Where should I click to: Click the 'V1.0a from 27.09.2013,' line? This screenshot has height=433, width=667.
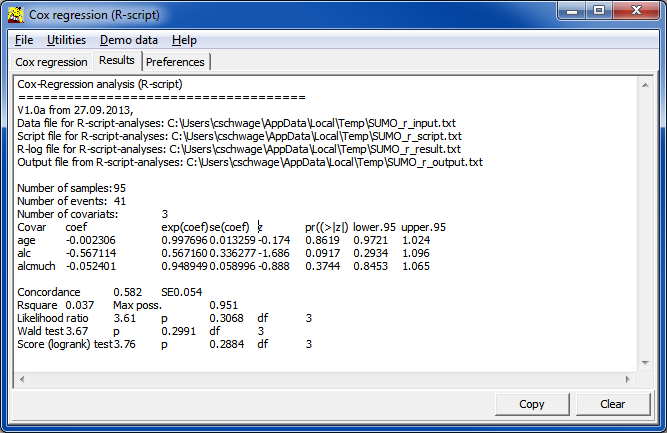75,110
